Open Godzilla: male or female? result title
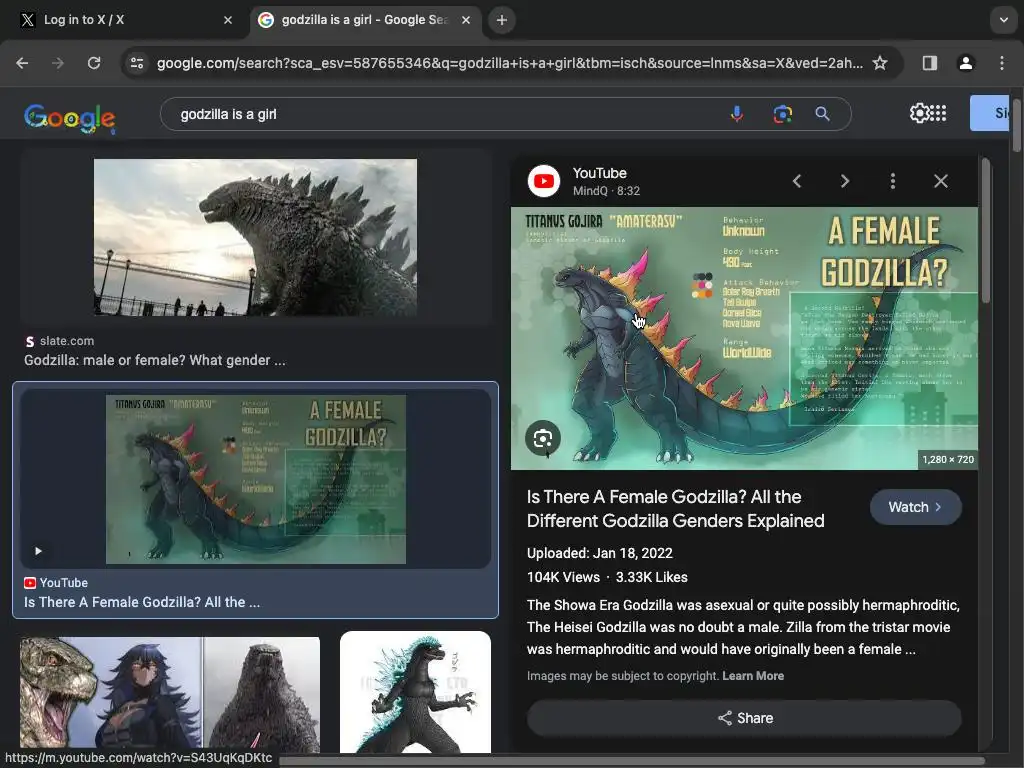 [155, 360]
